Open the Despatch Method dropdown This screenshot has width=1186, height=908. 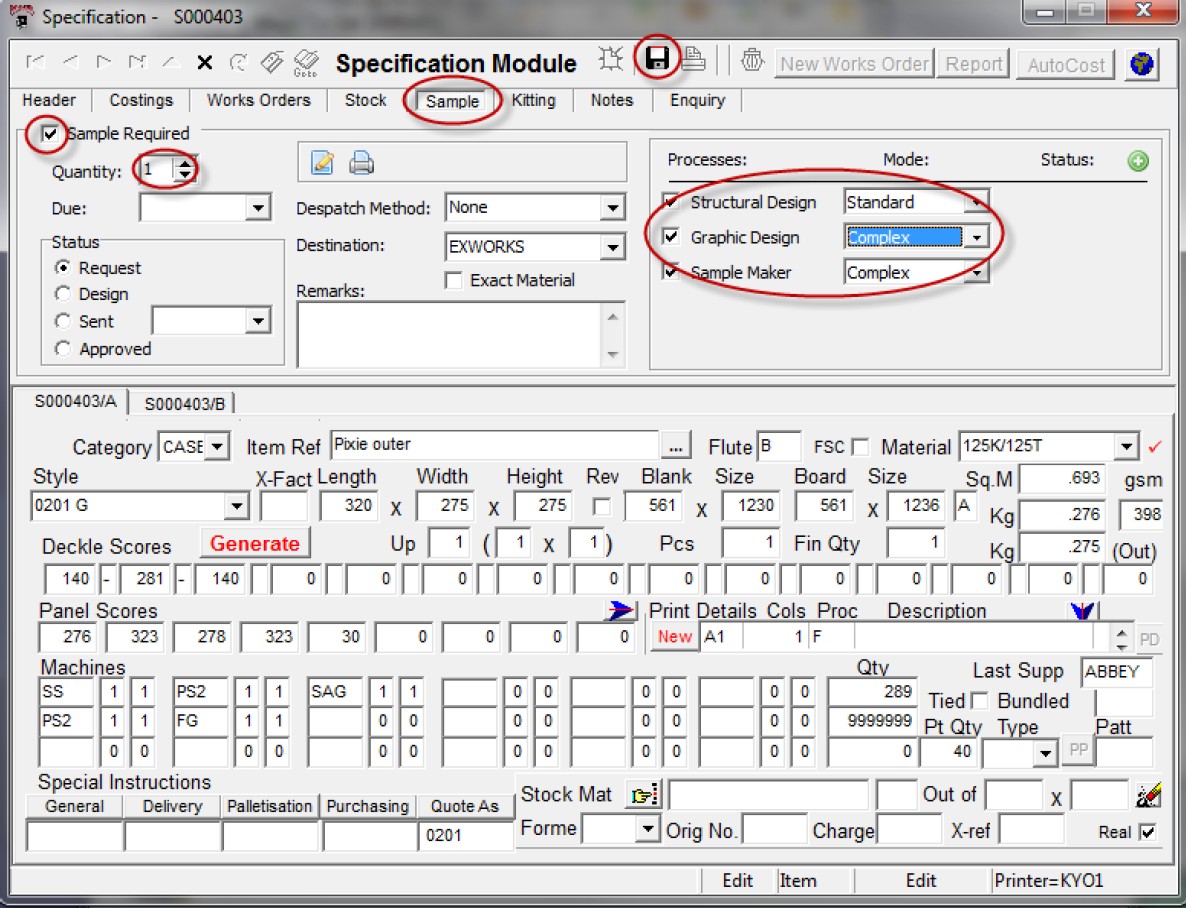click(613, 208)
